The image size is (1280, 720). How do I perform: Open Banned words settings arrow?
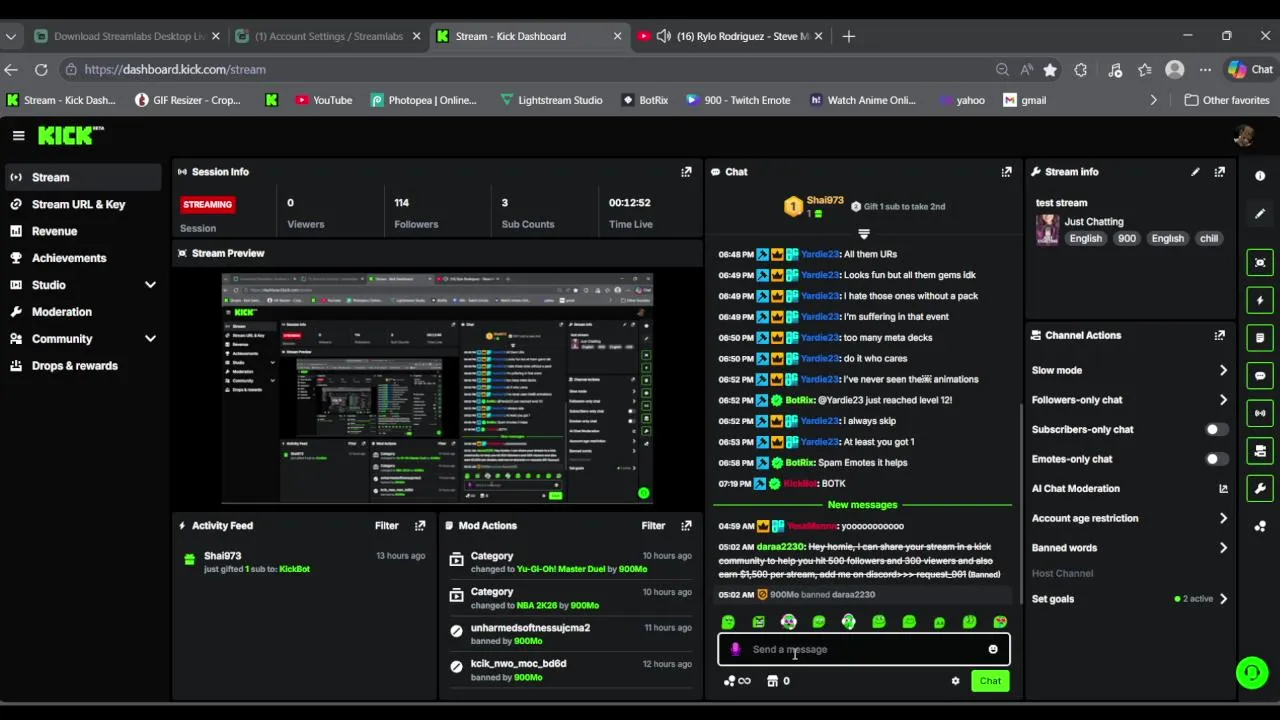(x=1223, y=548)
